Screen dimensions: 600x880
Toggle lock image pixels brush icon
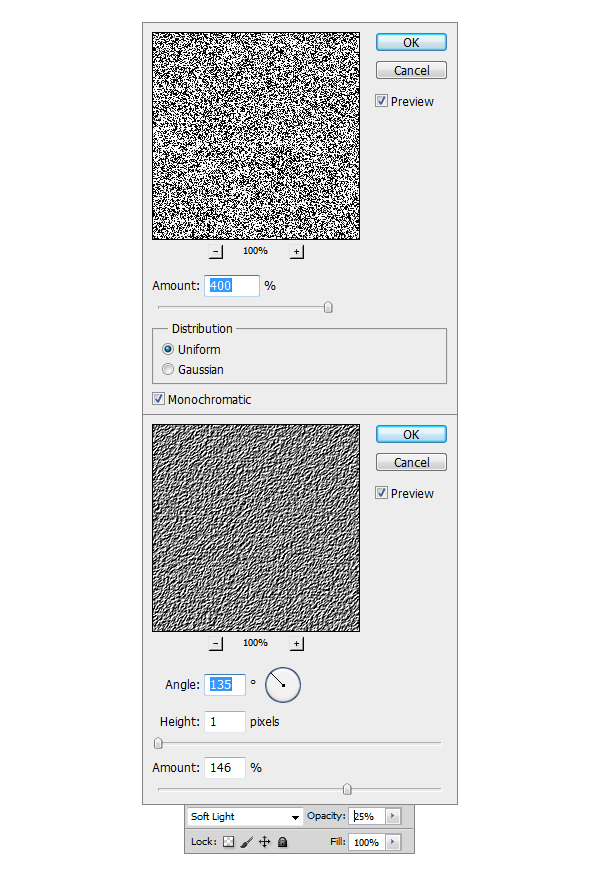pyautogui.click(x=246, y=842)
